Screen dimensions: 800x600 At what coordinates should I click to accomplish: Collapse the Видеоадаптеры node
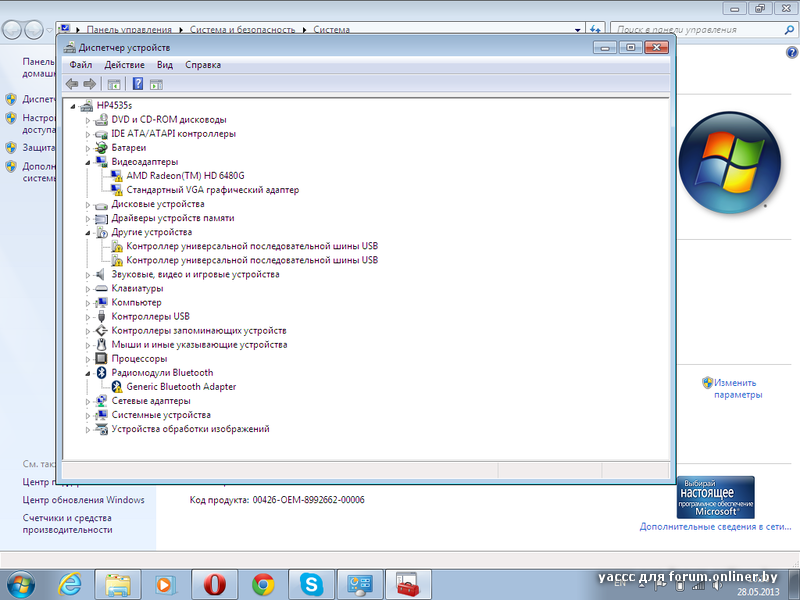pyautogui.click(x=88, y=162)
